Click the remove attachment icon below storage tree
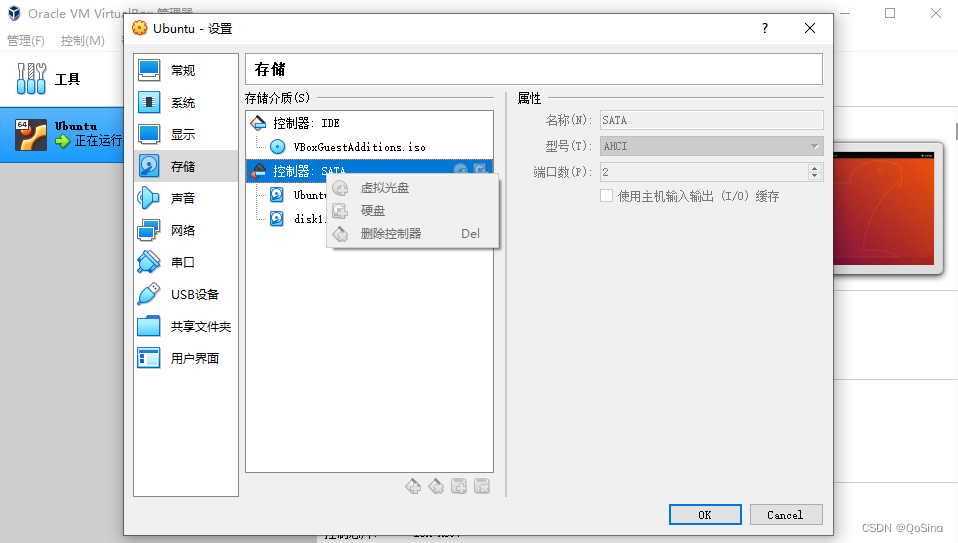 tap(482, 486)
